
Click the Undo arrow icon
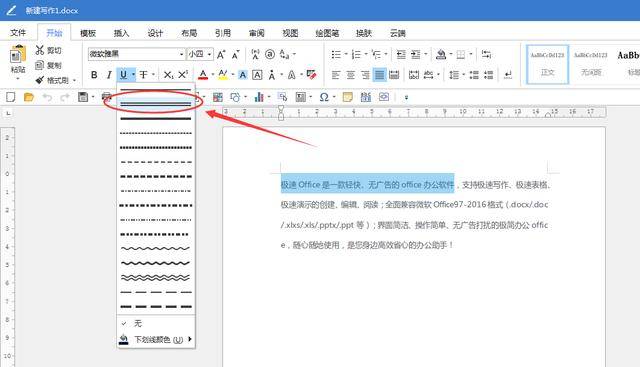tap(47, 97)
